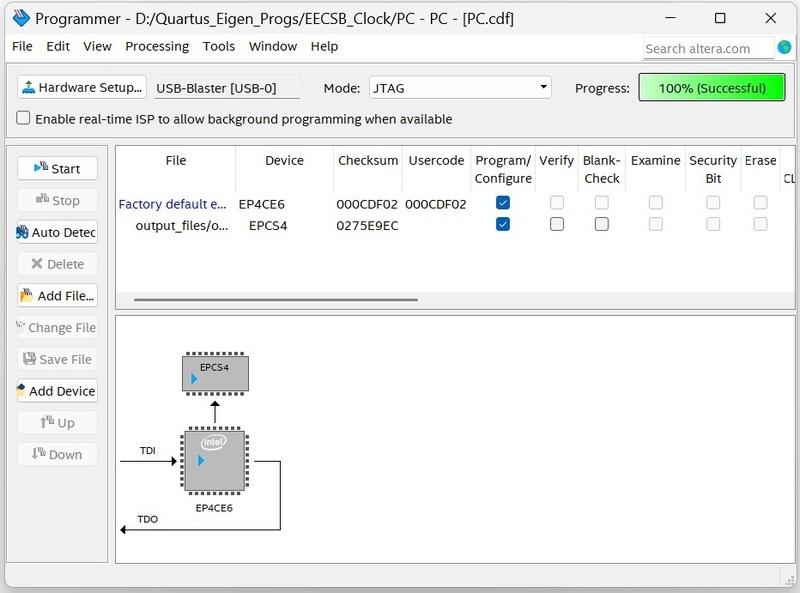Maximize the Programmer window
The width and height of the screenshot is (800, 593).
coord(720,18)
